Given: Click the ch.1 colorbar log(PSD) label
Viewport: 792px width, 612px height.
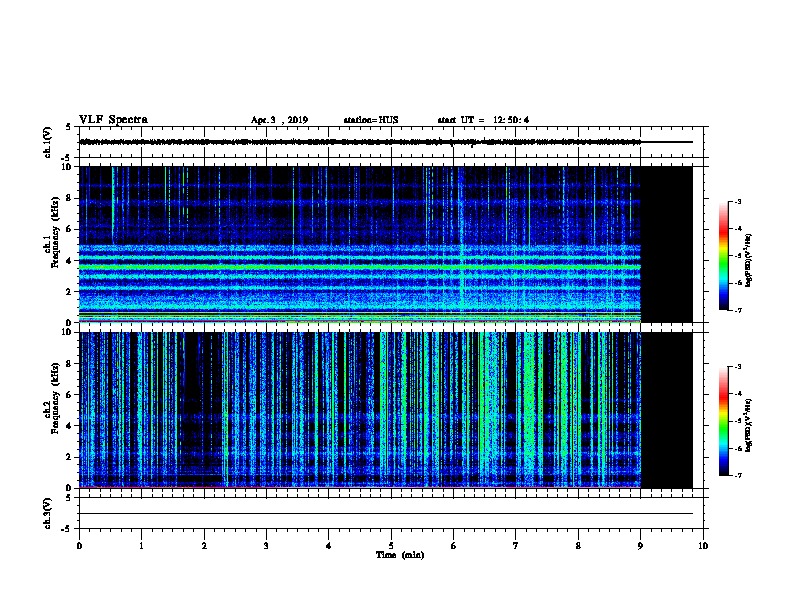Looking at the screenshot, I should pos(748,260).
